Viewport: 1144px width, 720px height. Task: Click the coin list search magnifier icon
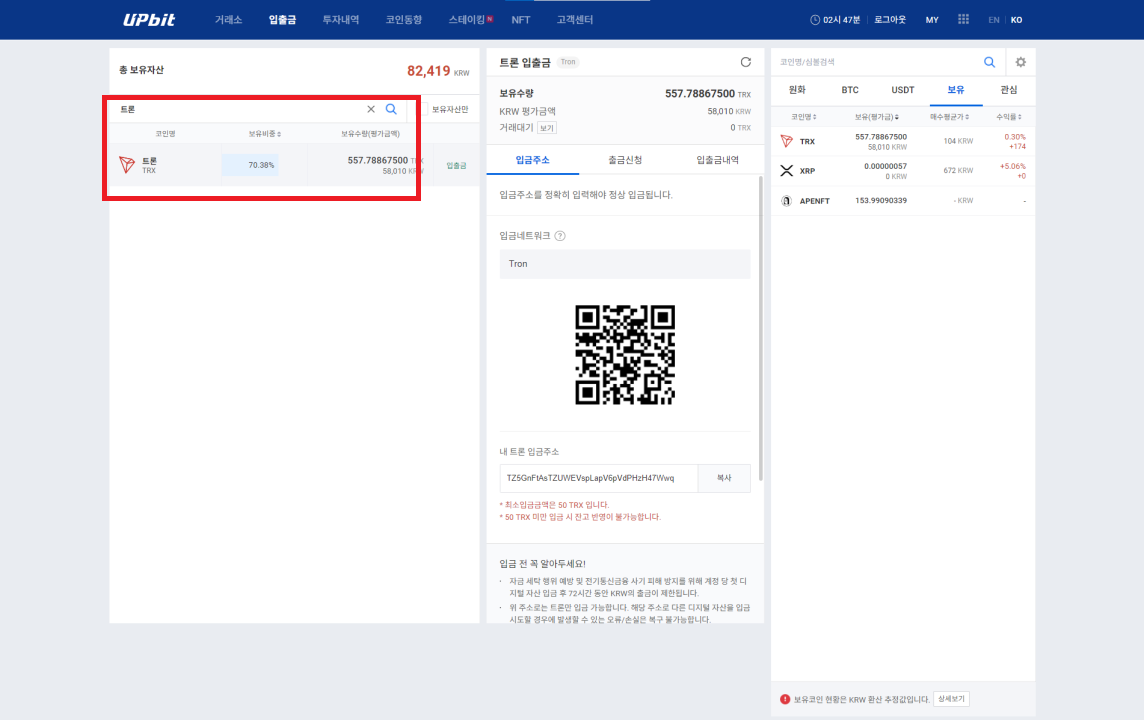click(x=989, y=62)
